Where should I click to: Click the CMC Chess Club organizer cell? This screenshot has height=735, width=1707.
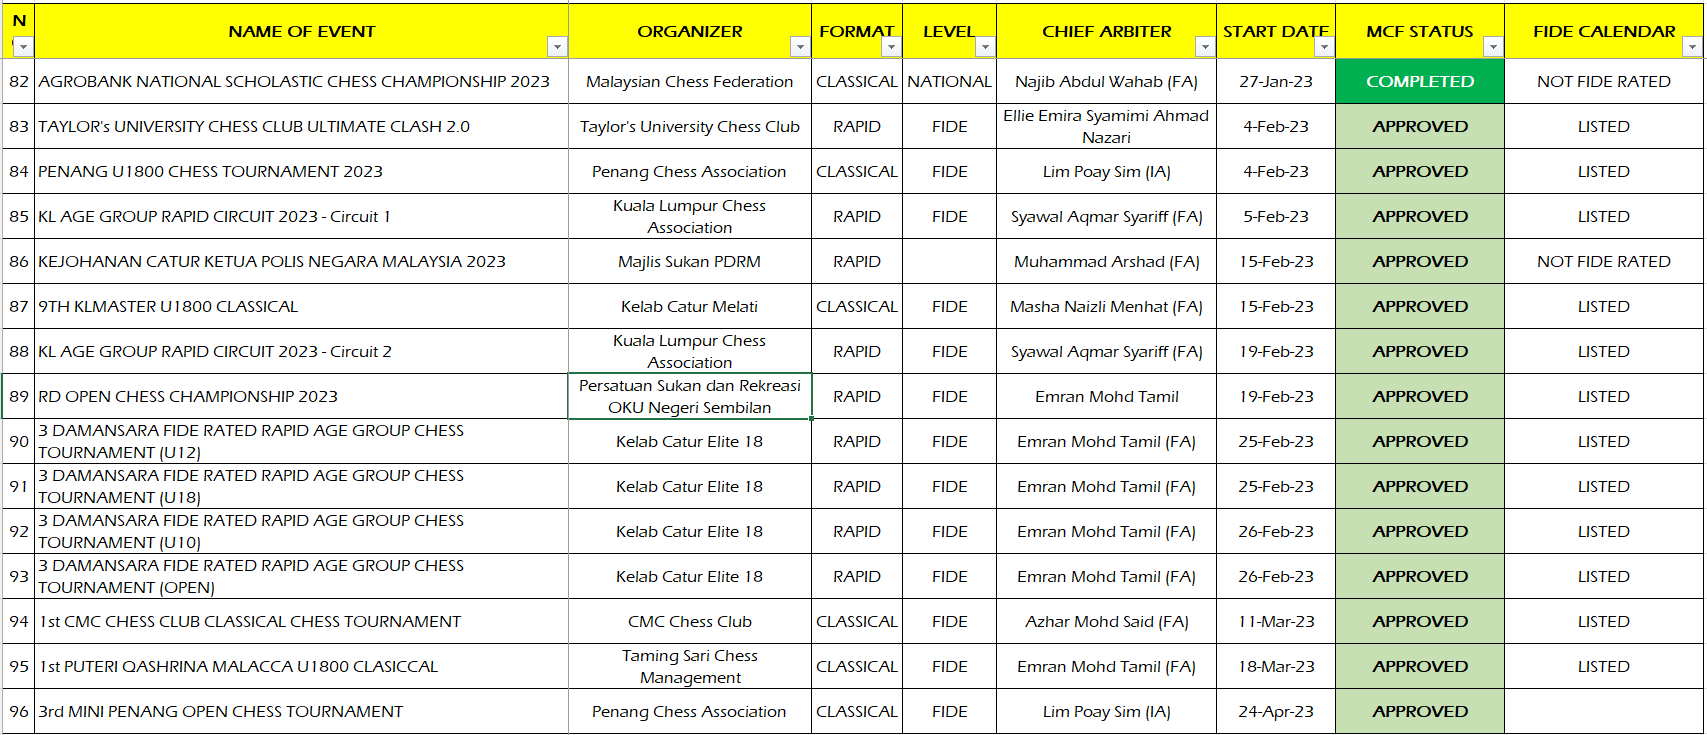(x=689, y=622)
